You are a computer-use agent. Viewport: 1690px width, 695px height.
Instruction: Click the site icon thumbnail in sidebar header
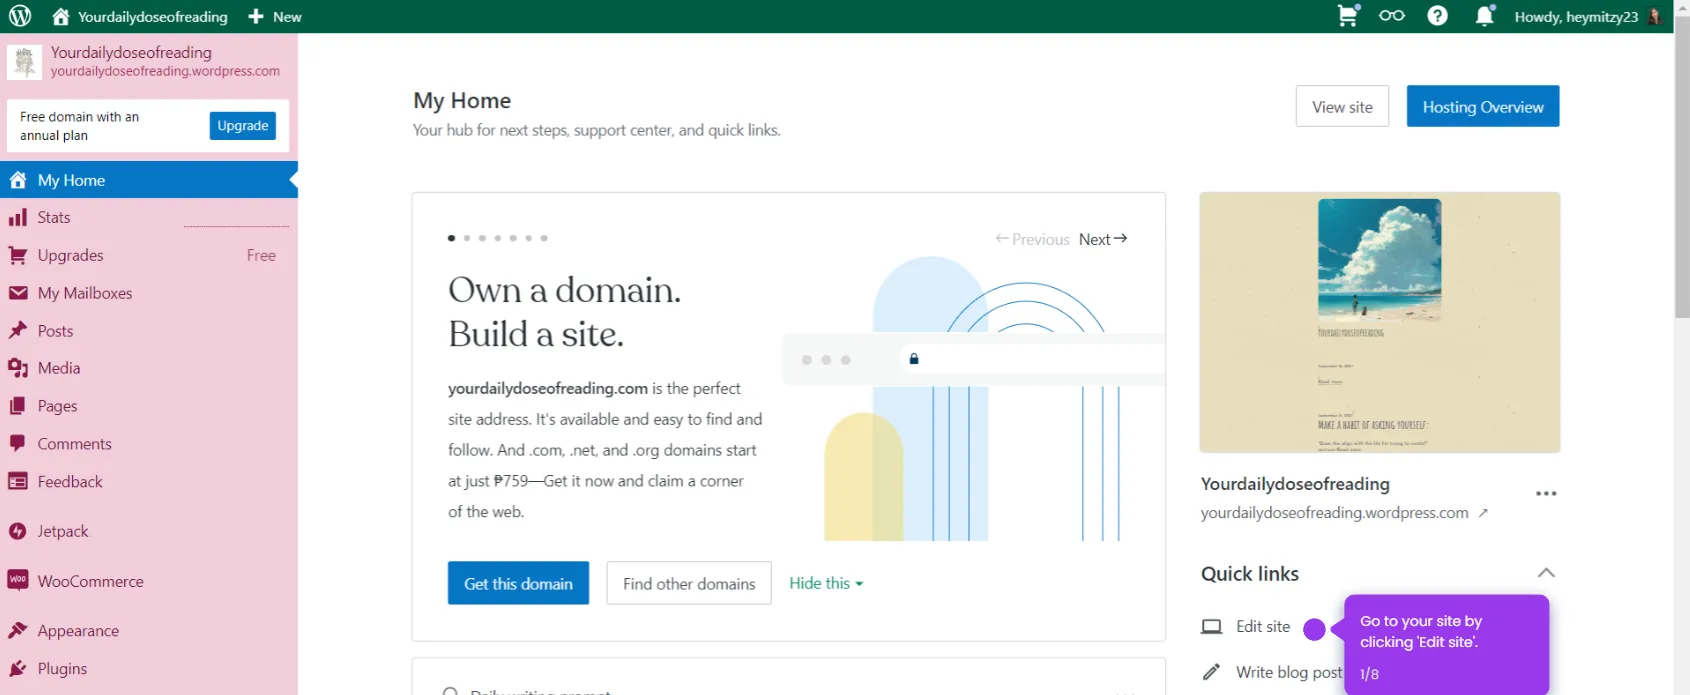24,62
